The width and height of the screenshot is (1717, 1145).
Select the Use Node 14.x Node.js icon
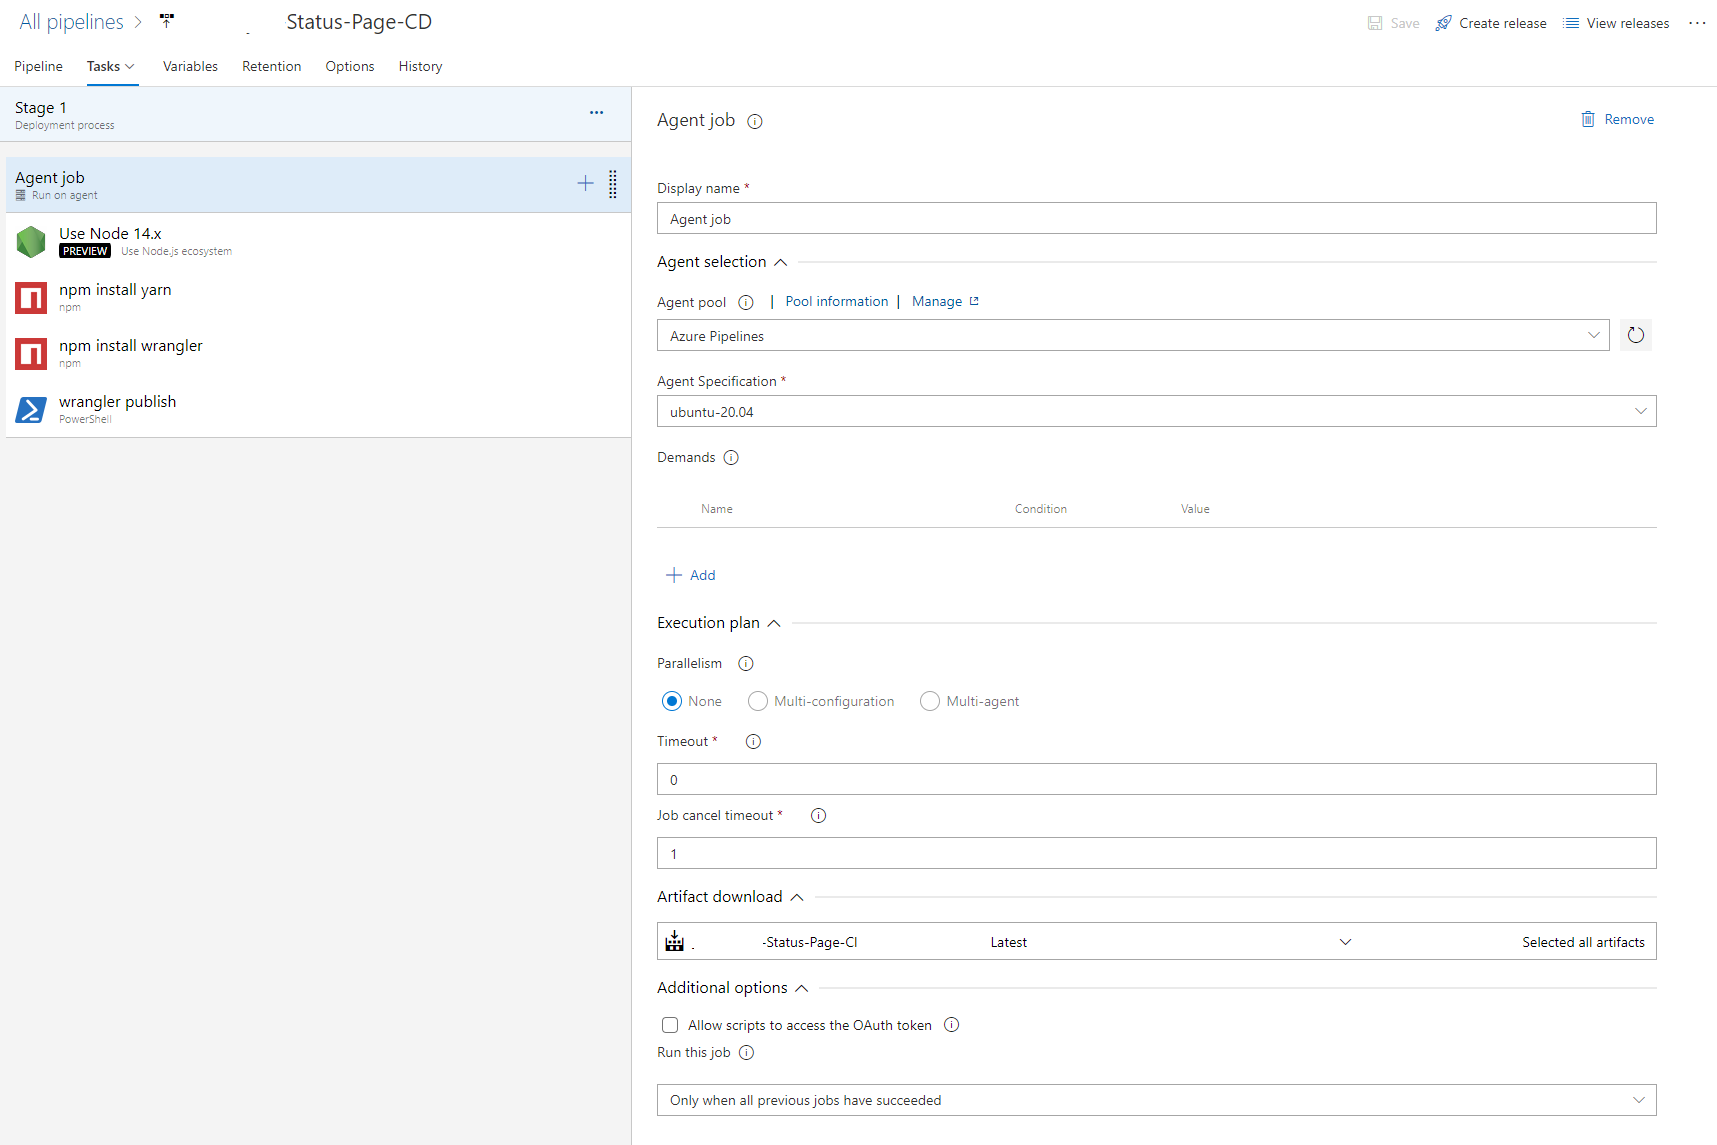[x=31, y=242]
